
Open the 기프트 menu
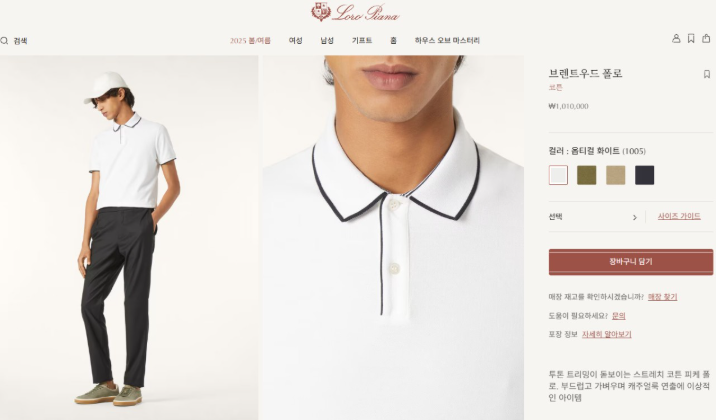click(362, 41)
